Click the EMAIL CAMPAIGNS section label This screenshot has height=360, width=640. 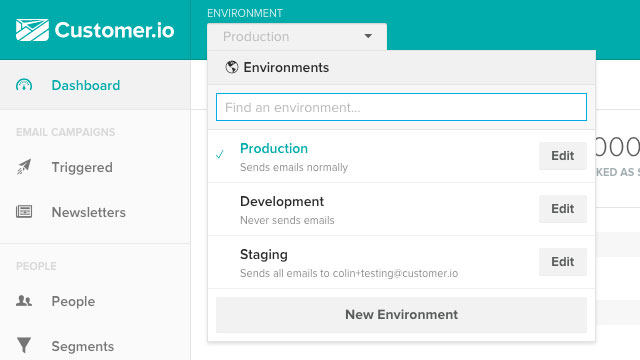pyautogui.click(x=66, y=132)
